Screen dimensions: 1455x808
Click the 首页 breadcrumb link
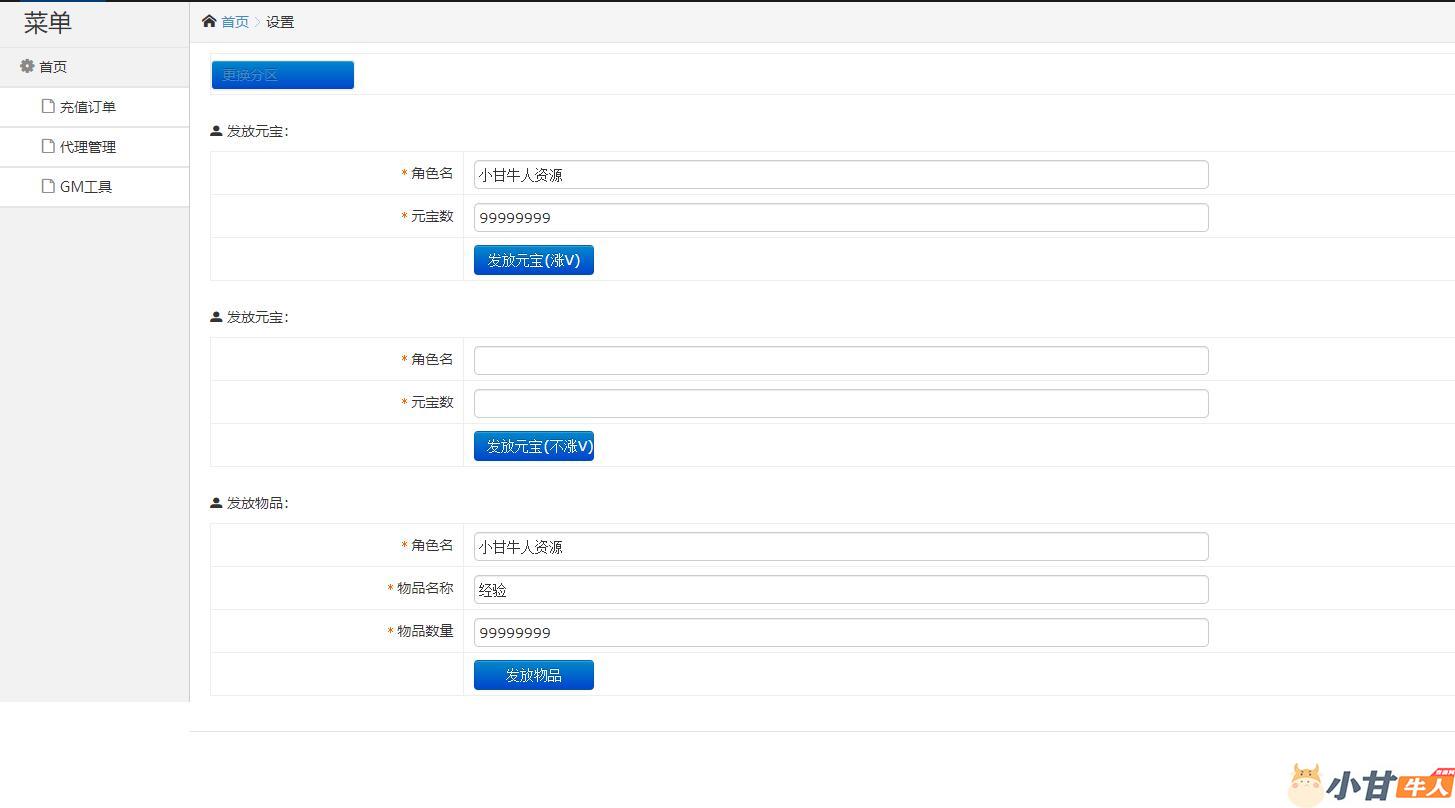[x=235, y=22]
